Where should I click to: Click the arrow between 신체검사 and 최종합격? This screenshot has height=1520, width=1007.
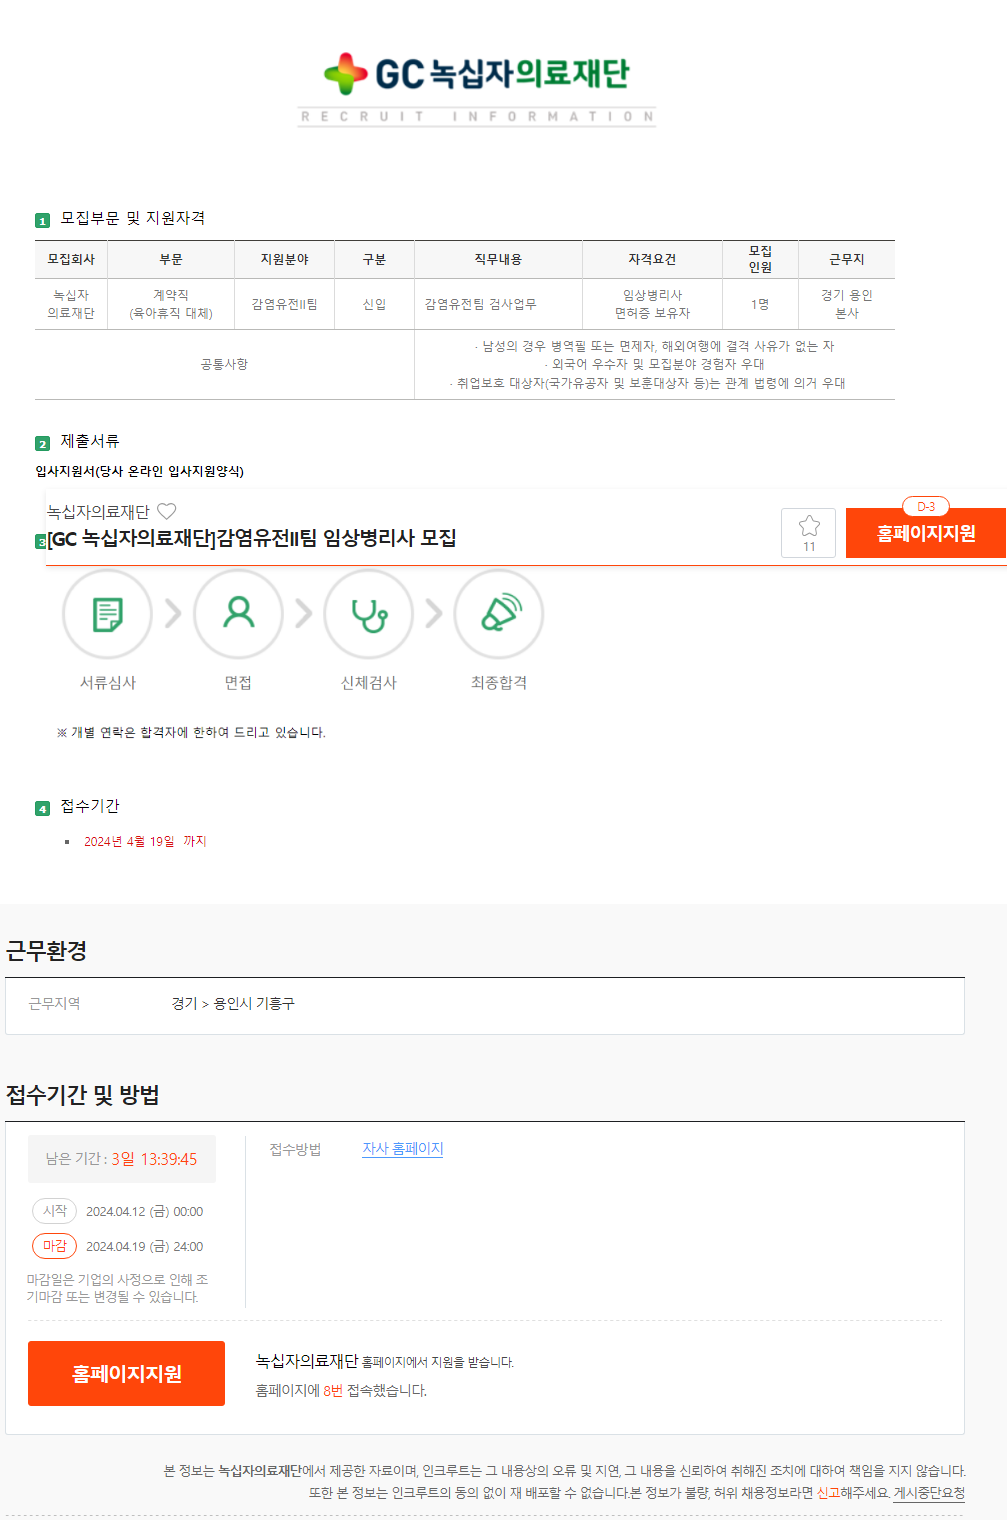tap(434, 613)
